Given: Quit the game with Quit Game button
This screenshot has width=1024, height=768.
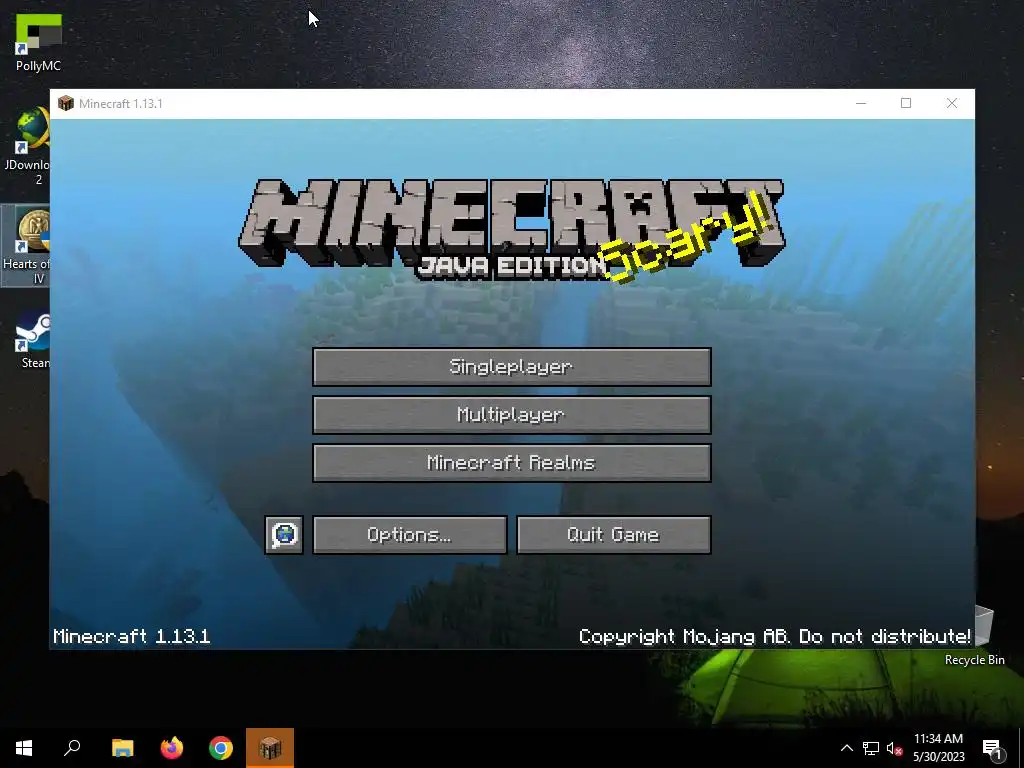Looking at the screenshot, I should click(613, 535).
